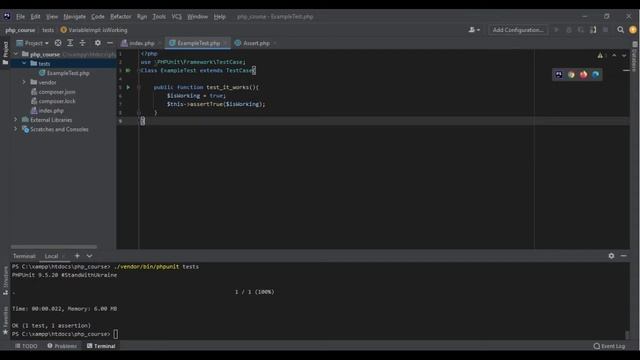
Task: Click tests breadcrumb in navigation bar
Action: click(x=48, y=30)
